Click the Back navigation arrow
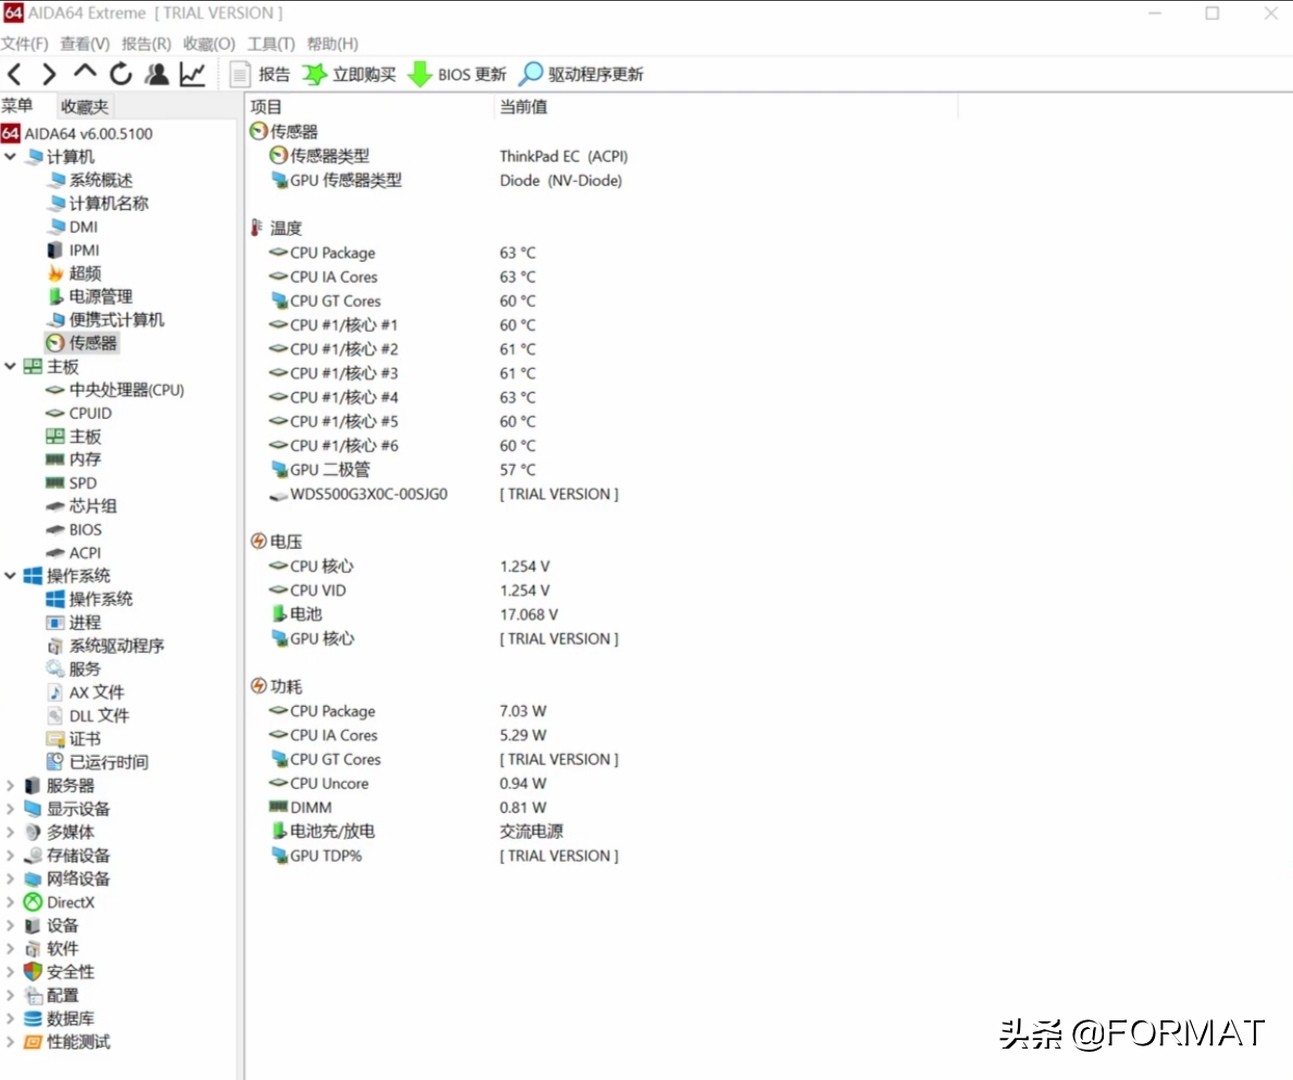This screenshot has height=1080, width=1293. point(15,74)
